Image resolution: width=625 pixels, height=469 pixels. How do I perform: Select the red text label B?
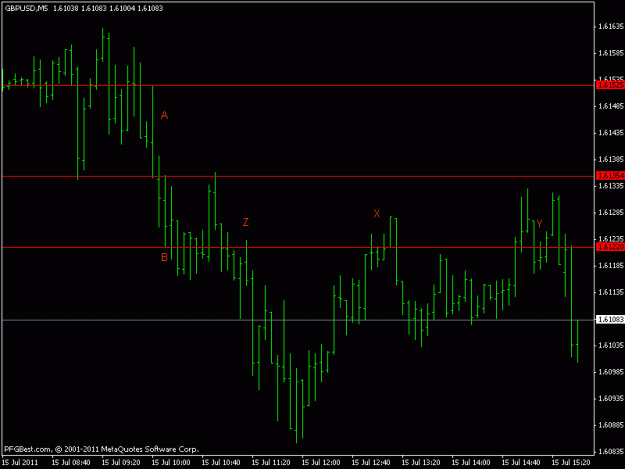(x=164, y=257)
